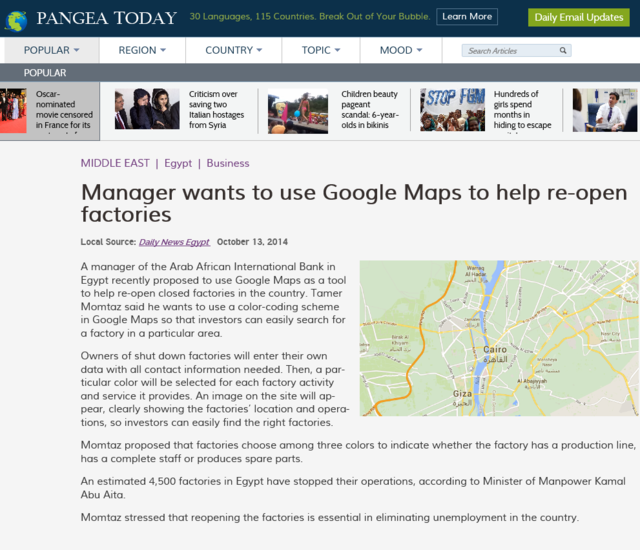Open Italian hostages from Syria thumbnail
640x550 pixels.
tap(147, 110)
